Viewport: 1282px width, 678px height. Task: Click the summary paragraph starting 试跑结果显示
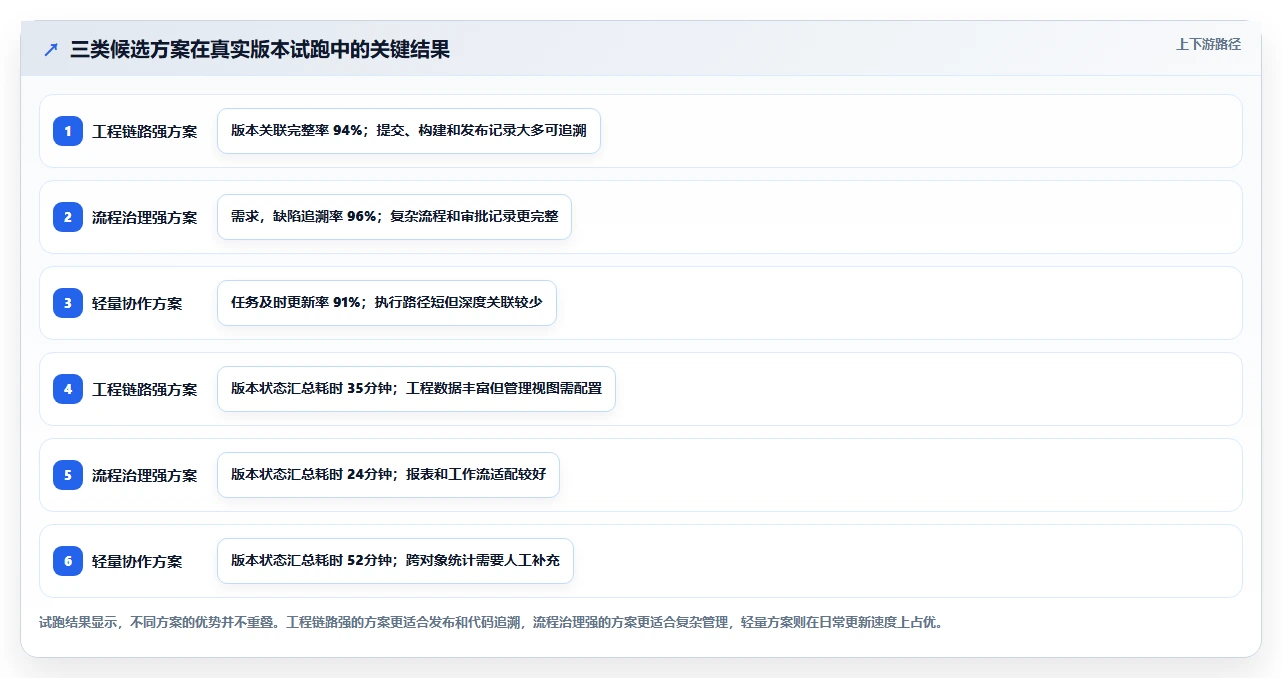(491, 622)
